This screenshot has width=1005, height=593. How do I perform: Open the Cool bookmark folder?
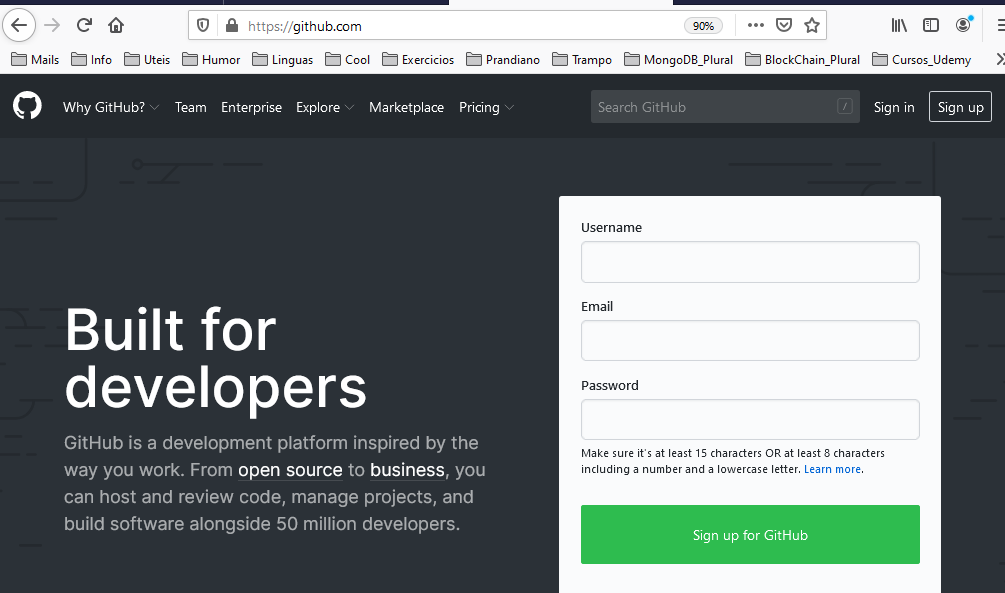[347, 60]
